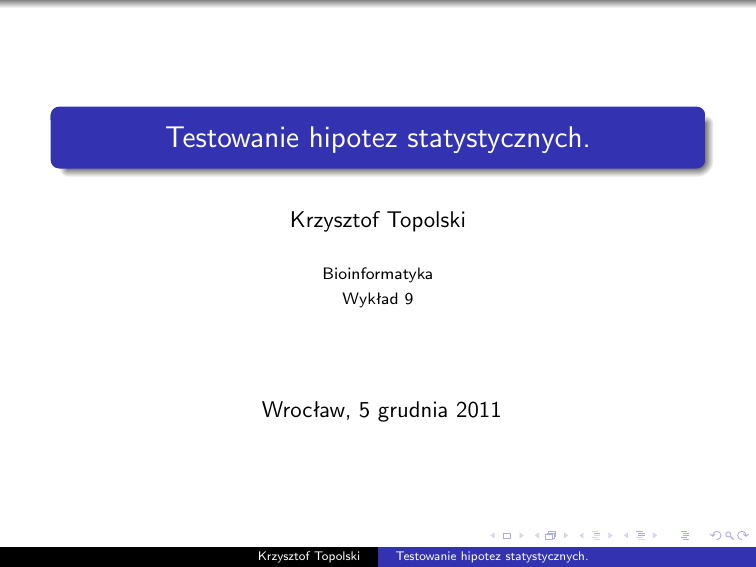Click the previous slide arrow in navigation bar
The image size is (756, 567).
[x=493, y=536]
